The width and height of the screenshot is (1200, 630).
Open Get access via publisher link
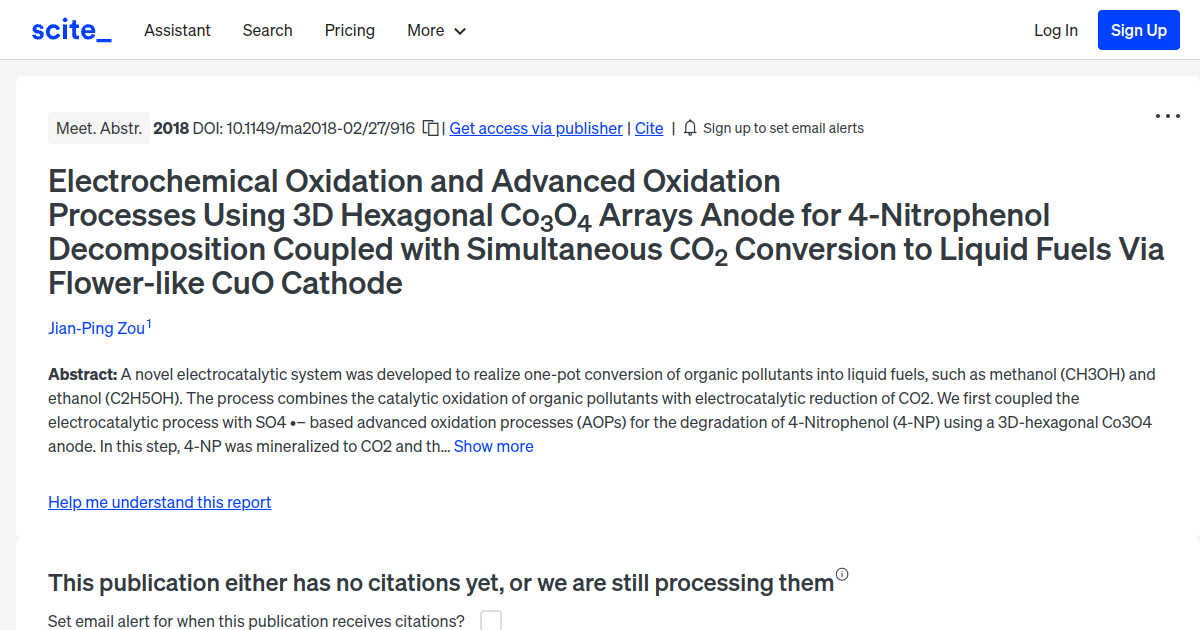[x=536, y=128]
